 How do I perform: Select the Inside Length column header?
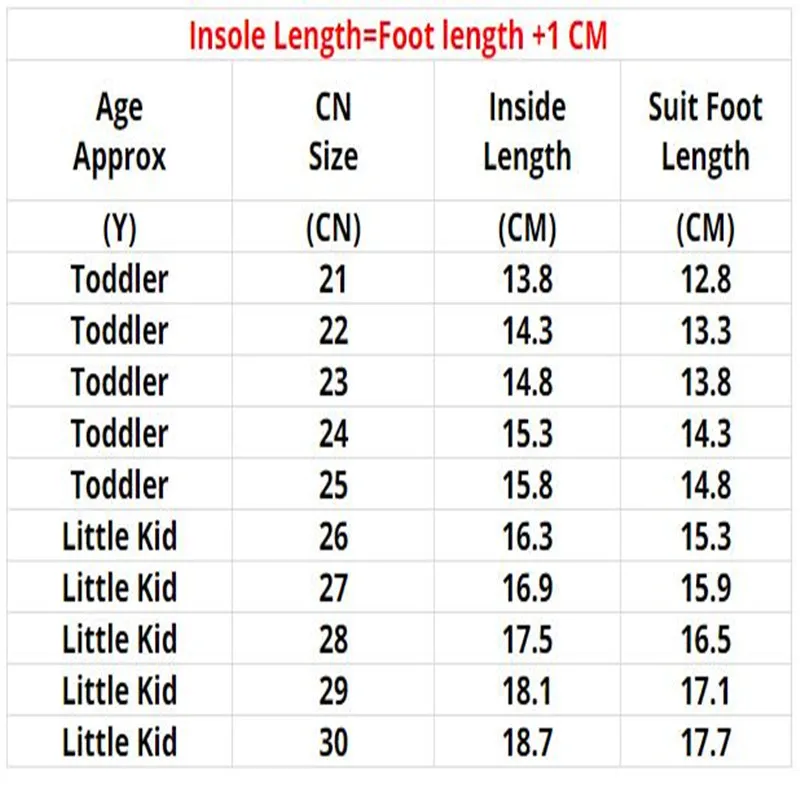527,133
